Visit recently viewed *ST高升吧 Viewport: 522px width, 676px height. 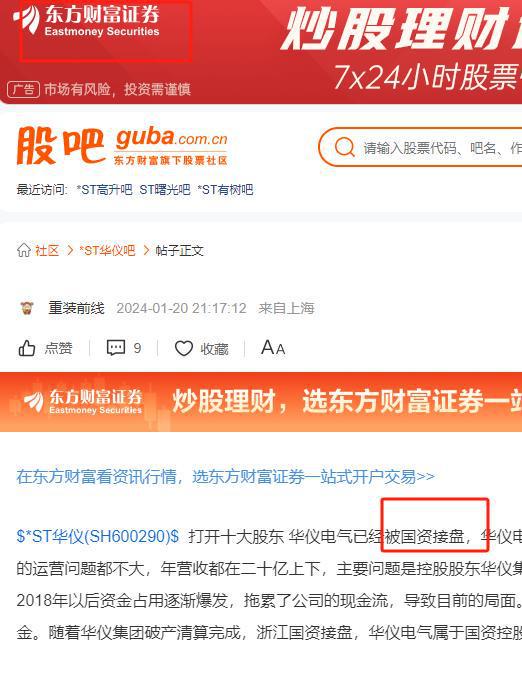point(104,189)
